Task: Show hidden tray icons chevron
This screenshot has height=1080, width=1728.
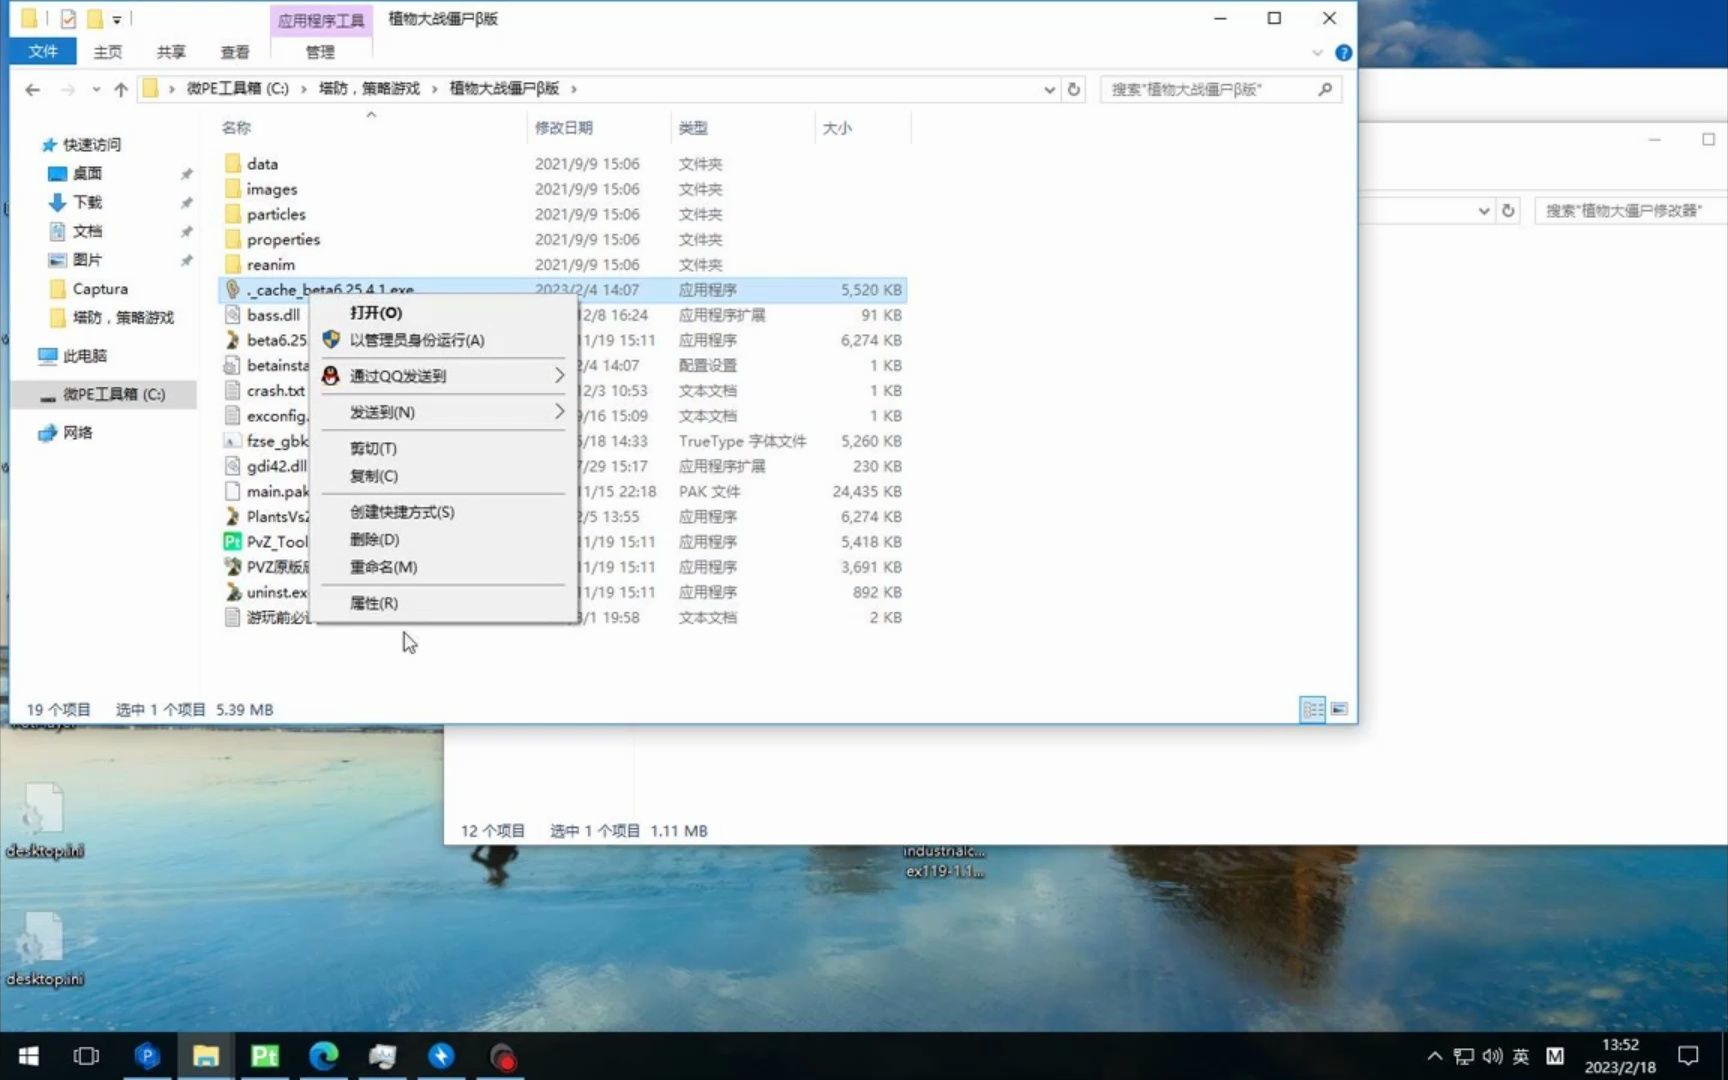Action: tap(1434, 1056)
